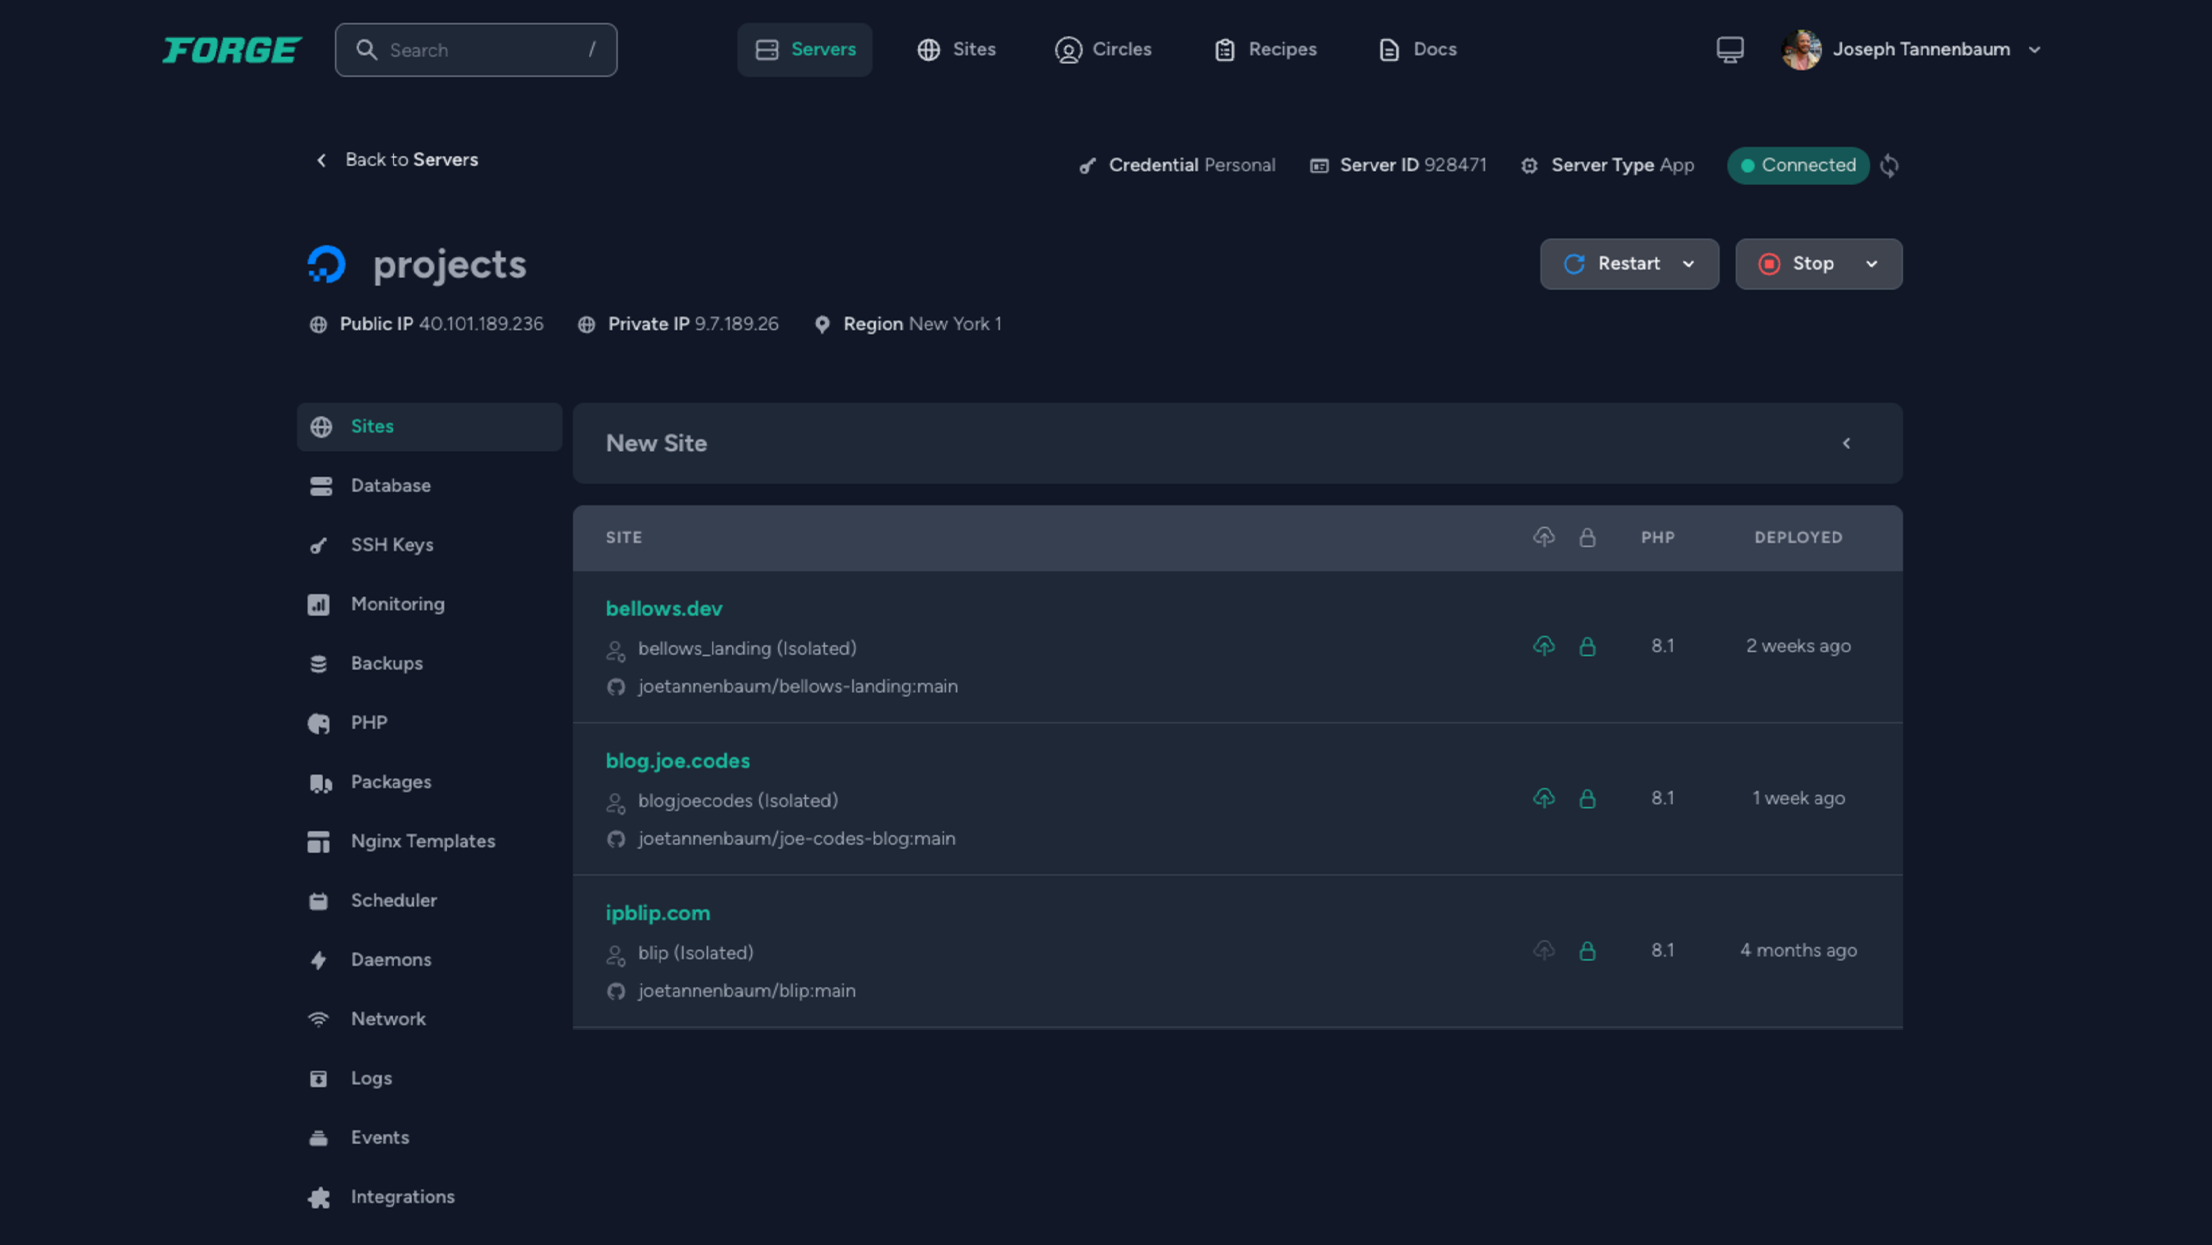Click the monitor icon near profile
The image size is (2212, 1245).
click(x=1729, y=49)
